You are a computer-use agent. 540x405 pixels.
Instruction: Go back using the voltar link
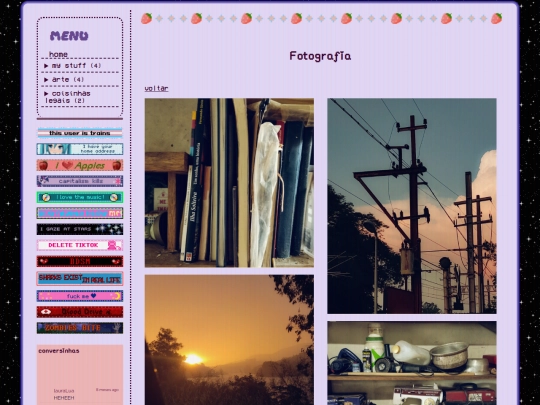coord(156,88)
